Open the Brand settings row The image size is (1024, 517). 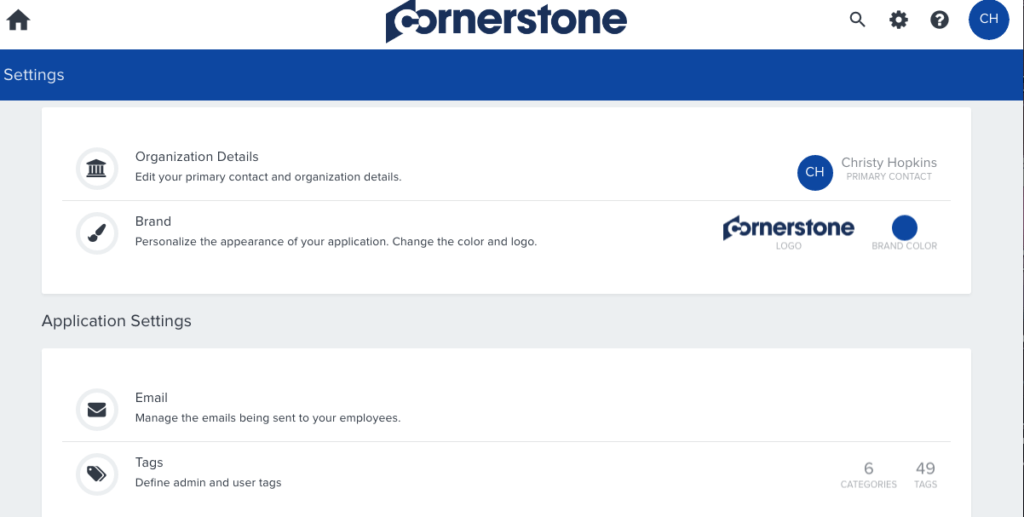(x=153, y=222)
